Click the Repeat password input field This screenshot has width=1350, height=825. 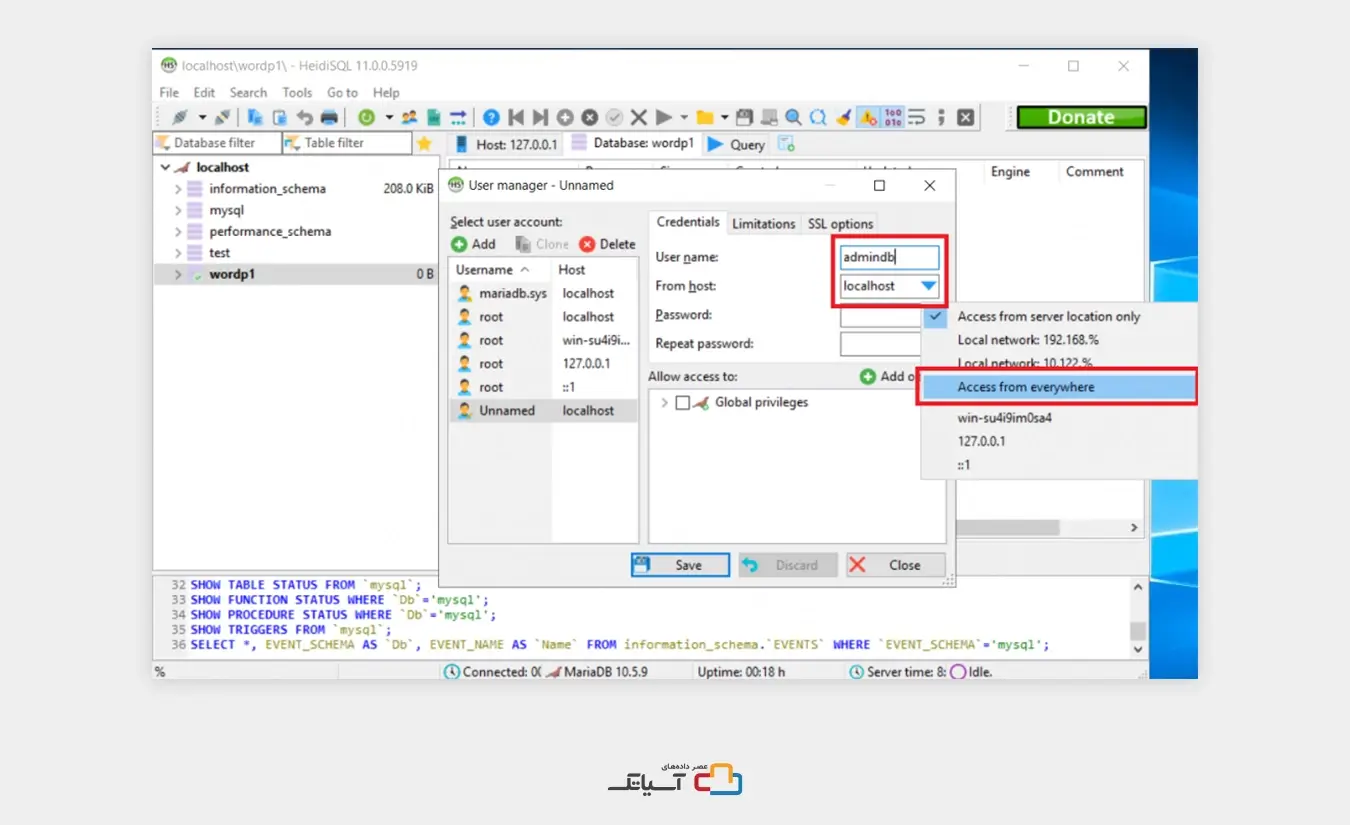click(880, 344)
